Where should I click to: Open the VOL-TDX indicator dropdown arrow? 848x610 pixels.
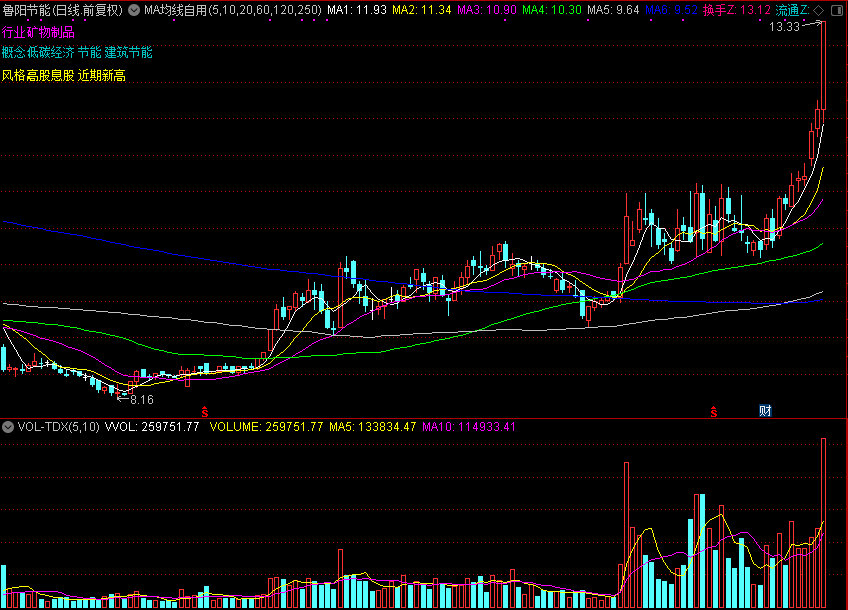click(x=8, y=427)
